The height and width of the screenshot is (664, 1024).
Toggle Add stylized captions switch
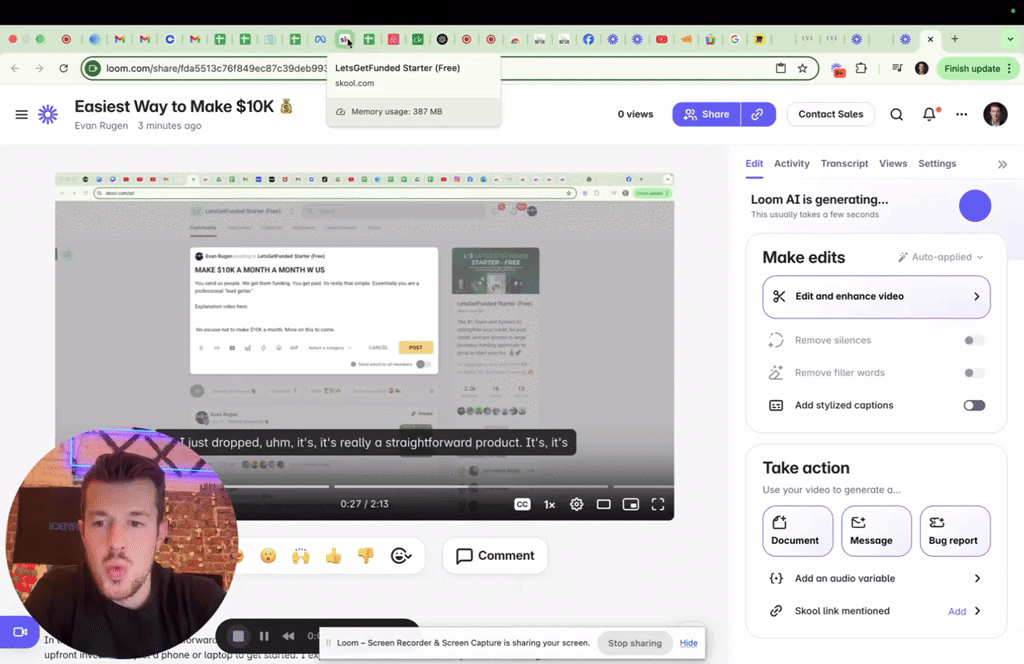click(x=974, y=405)
